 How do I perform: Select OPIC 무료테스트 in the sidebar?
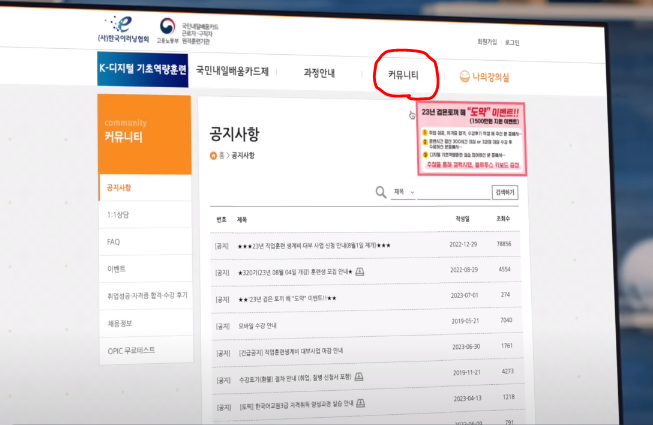click(x=146, y=350)
